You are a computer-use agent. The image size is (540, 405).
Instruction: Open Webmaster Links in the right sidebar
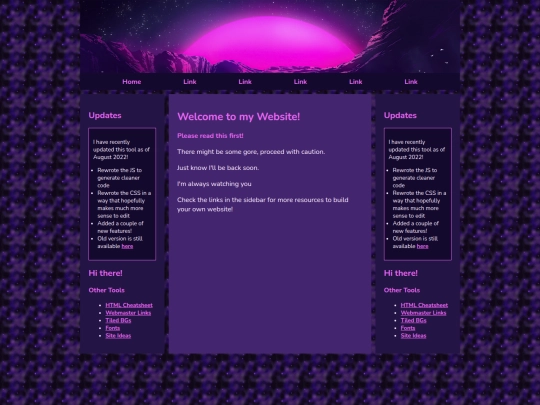[x=423, y=313]
